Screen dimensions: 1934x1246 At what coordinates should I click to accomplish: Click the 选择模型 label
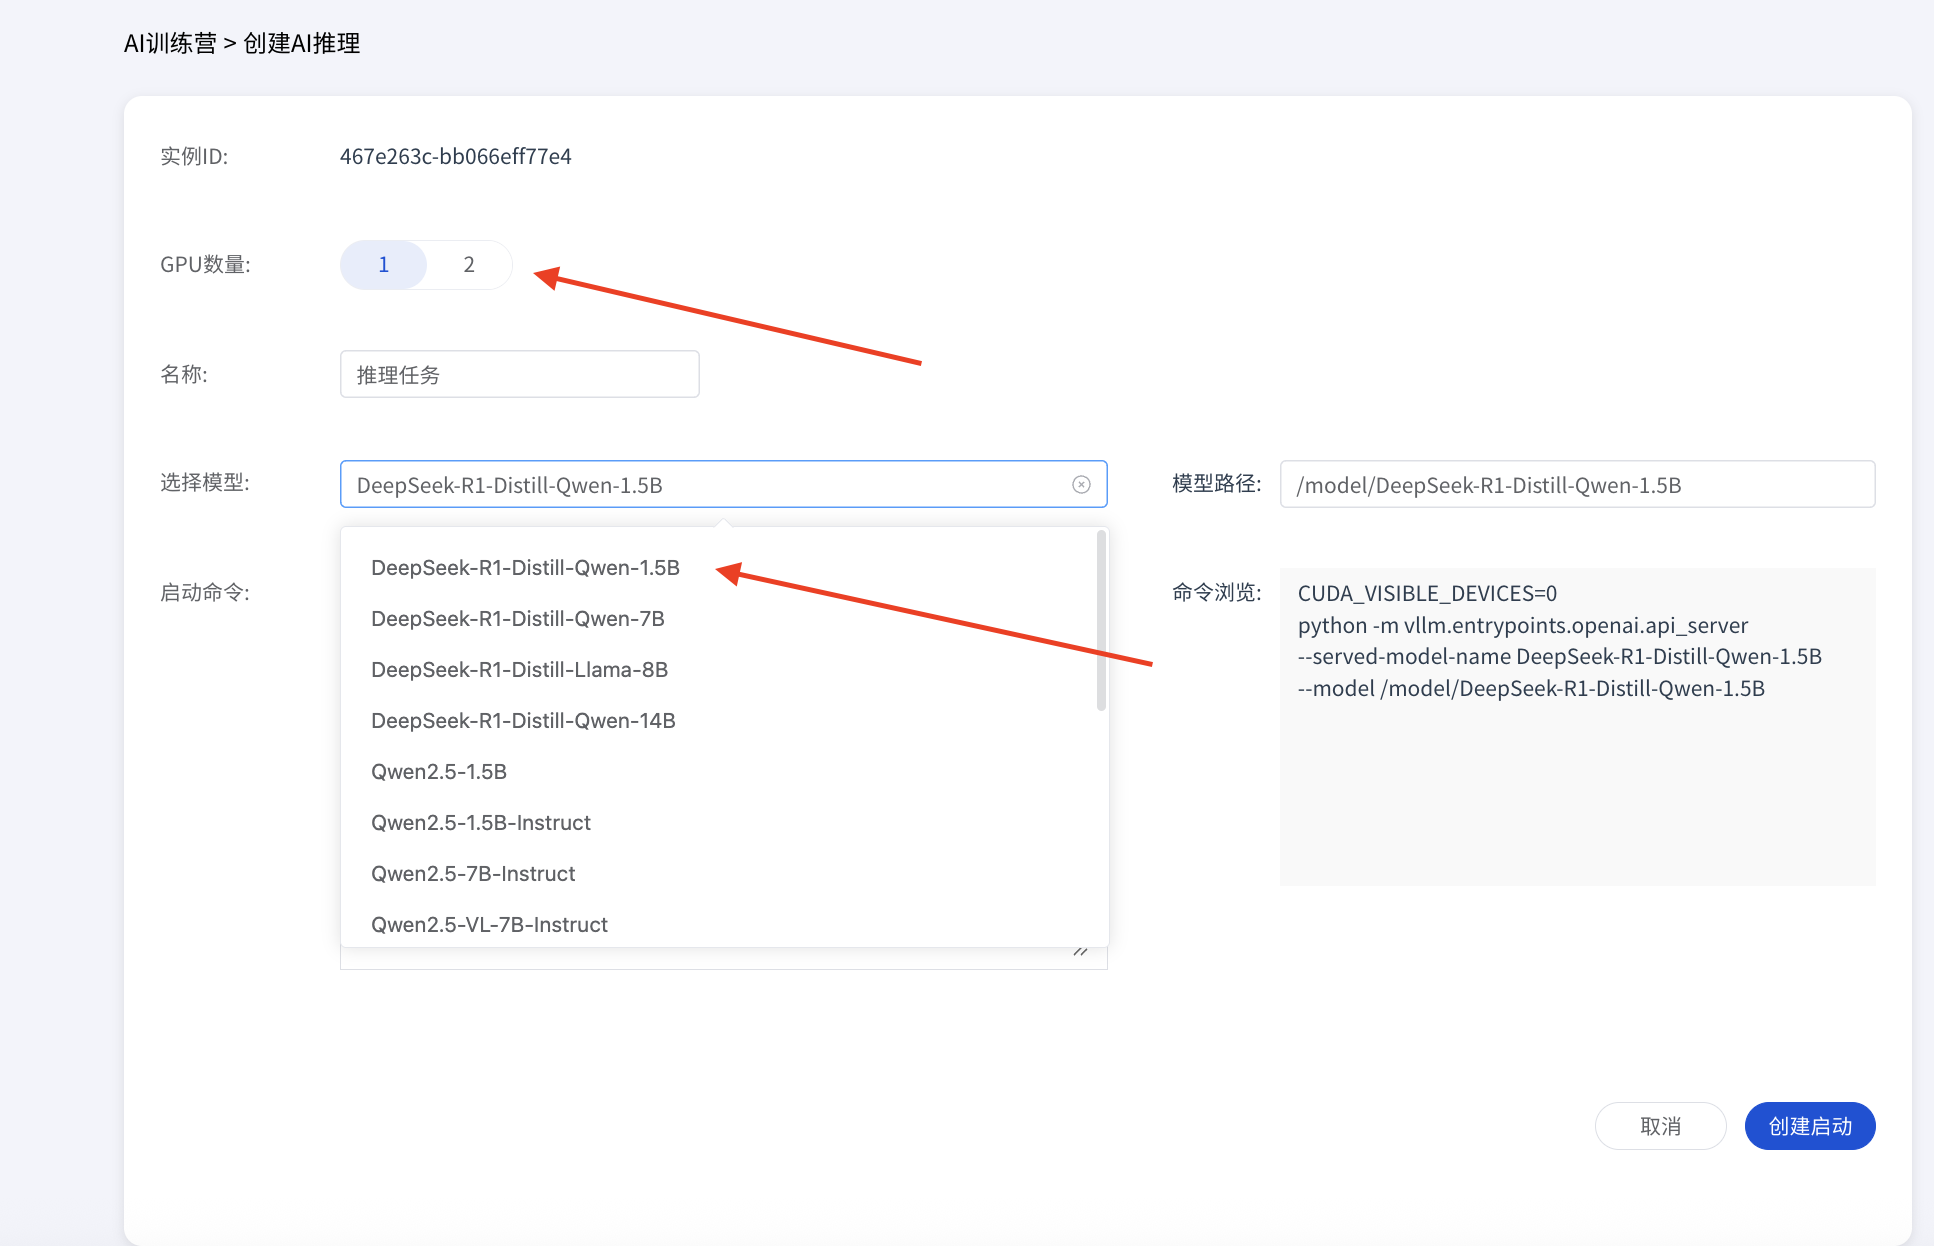pyautogui.click(x=205, y=483)
